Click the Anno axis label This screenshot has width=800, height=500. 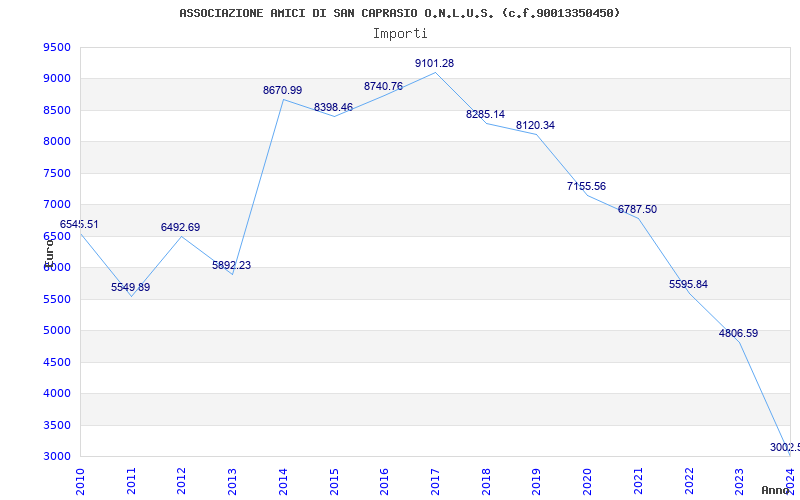776,490
